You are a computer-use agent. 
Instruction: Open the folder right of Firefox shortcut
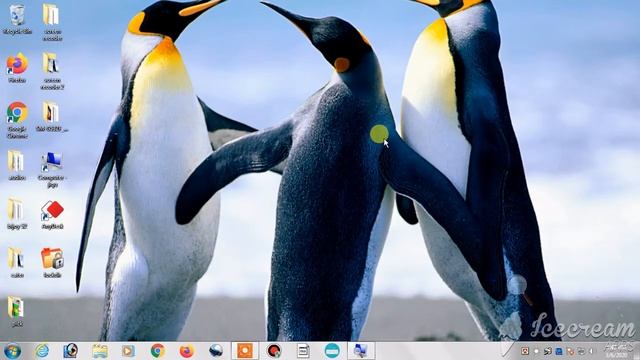point(52,71)
